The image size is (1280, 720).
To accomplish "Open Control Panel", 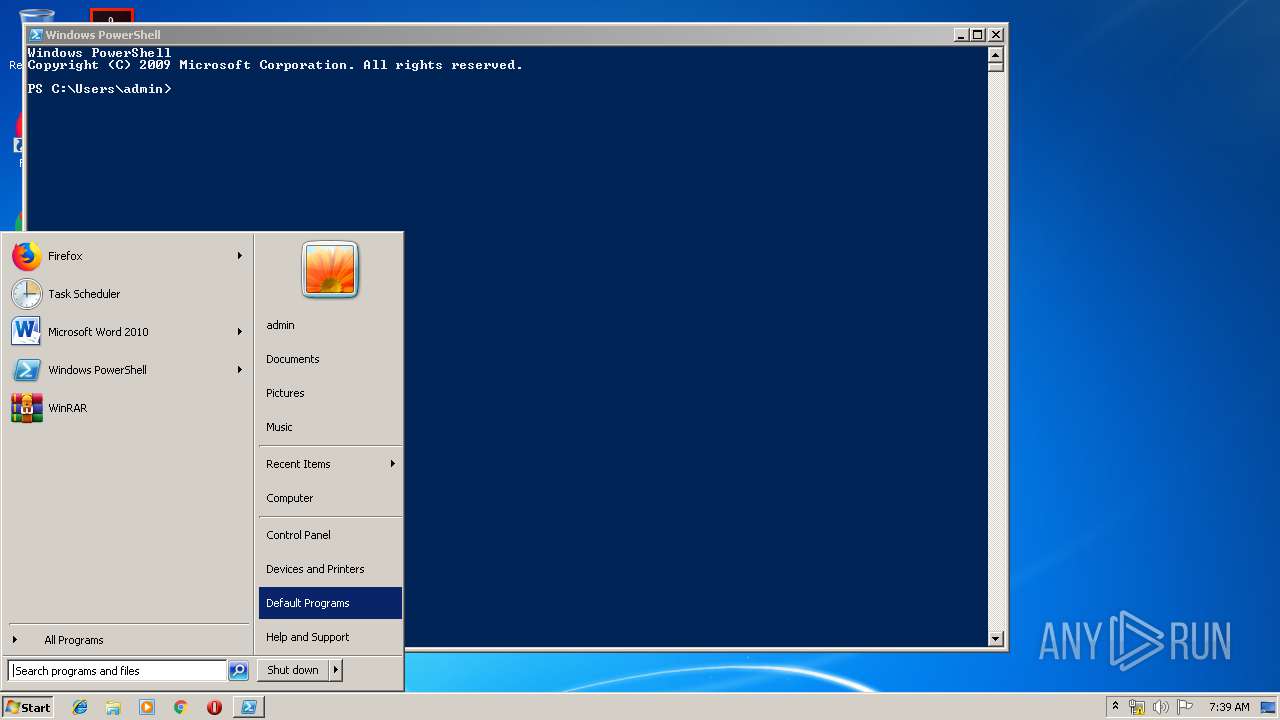I will click(330, 535).
